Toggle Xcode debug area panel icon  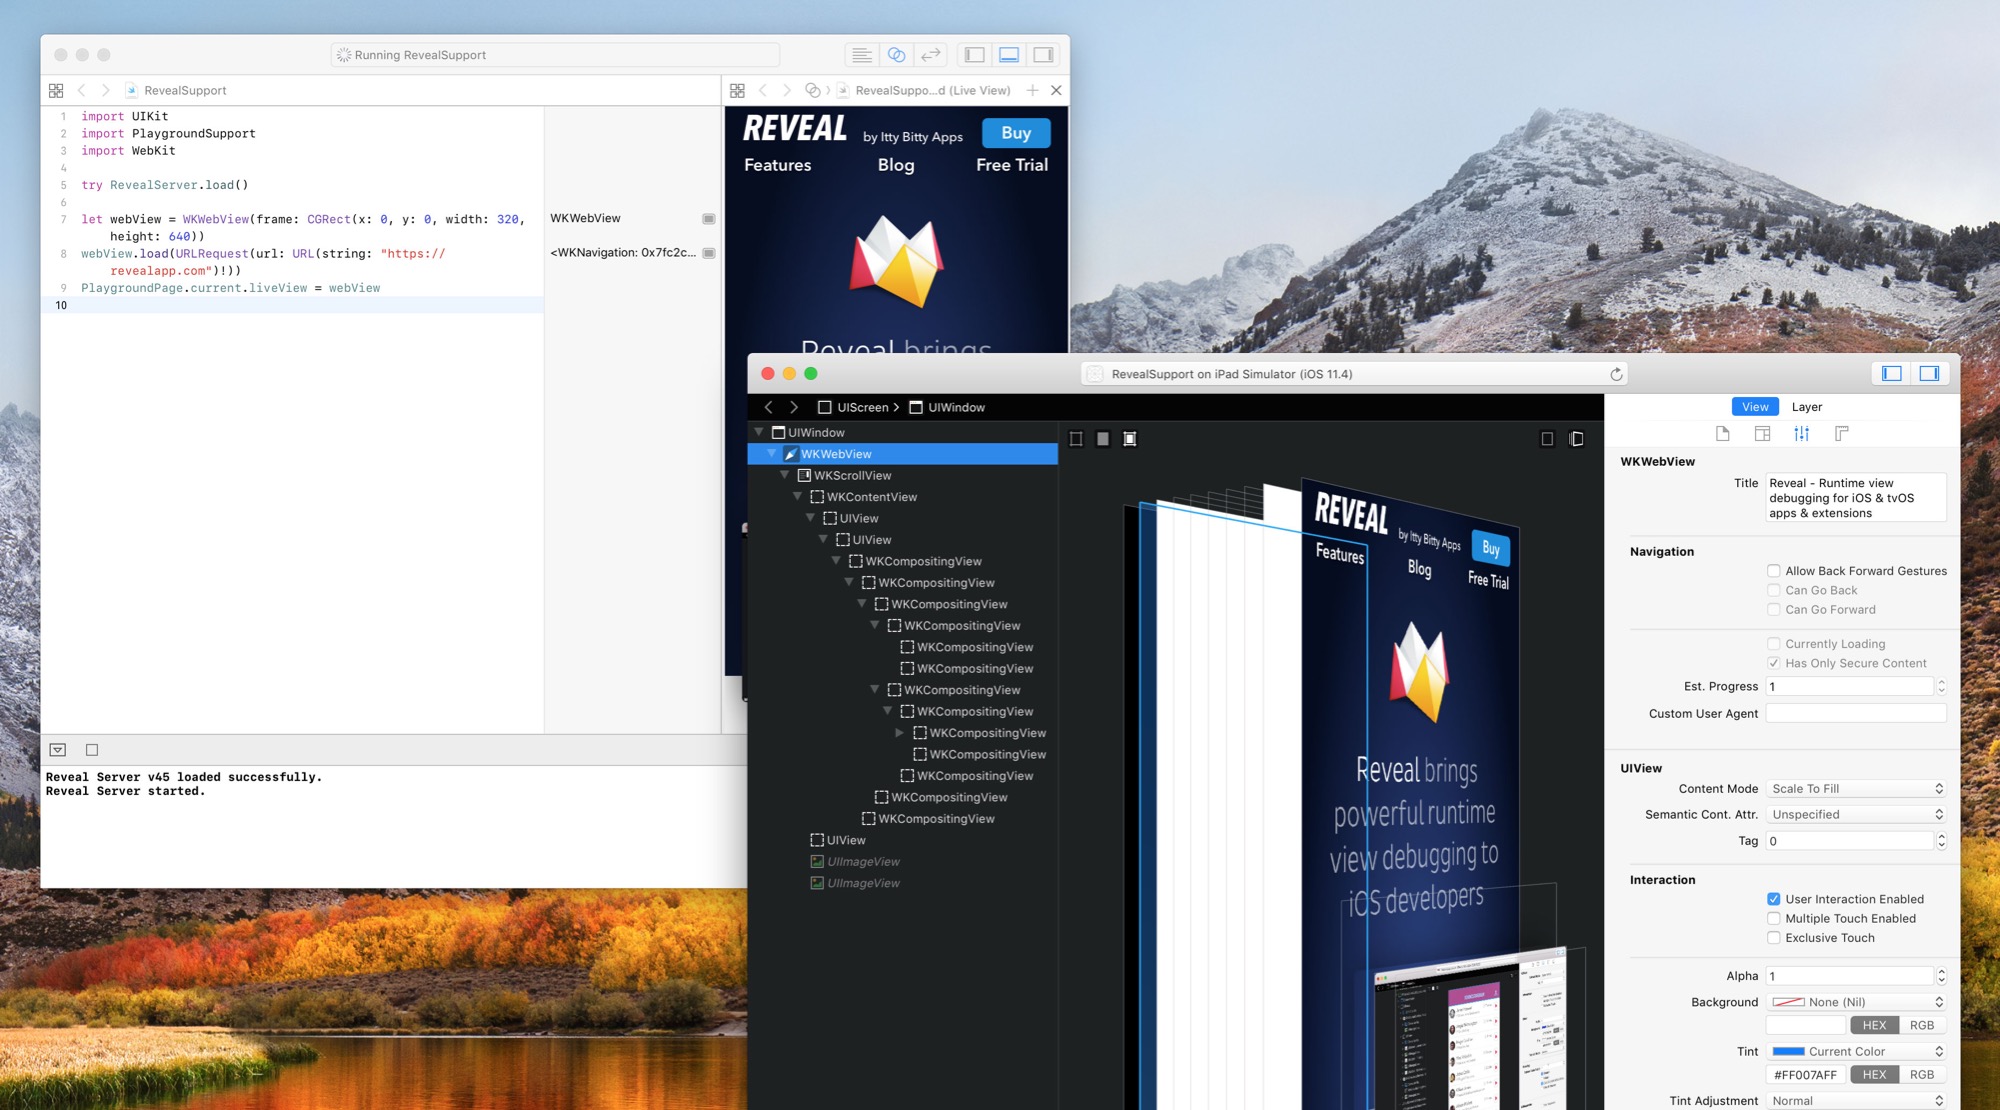(1009, 55)
